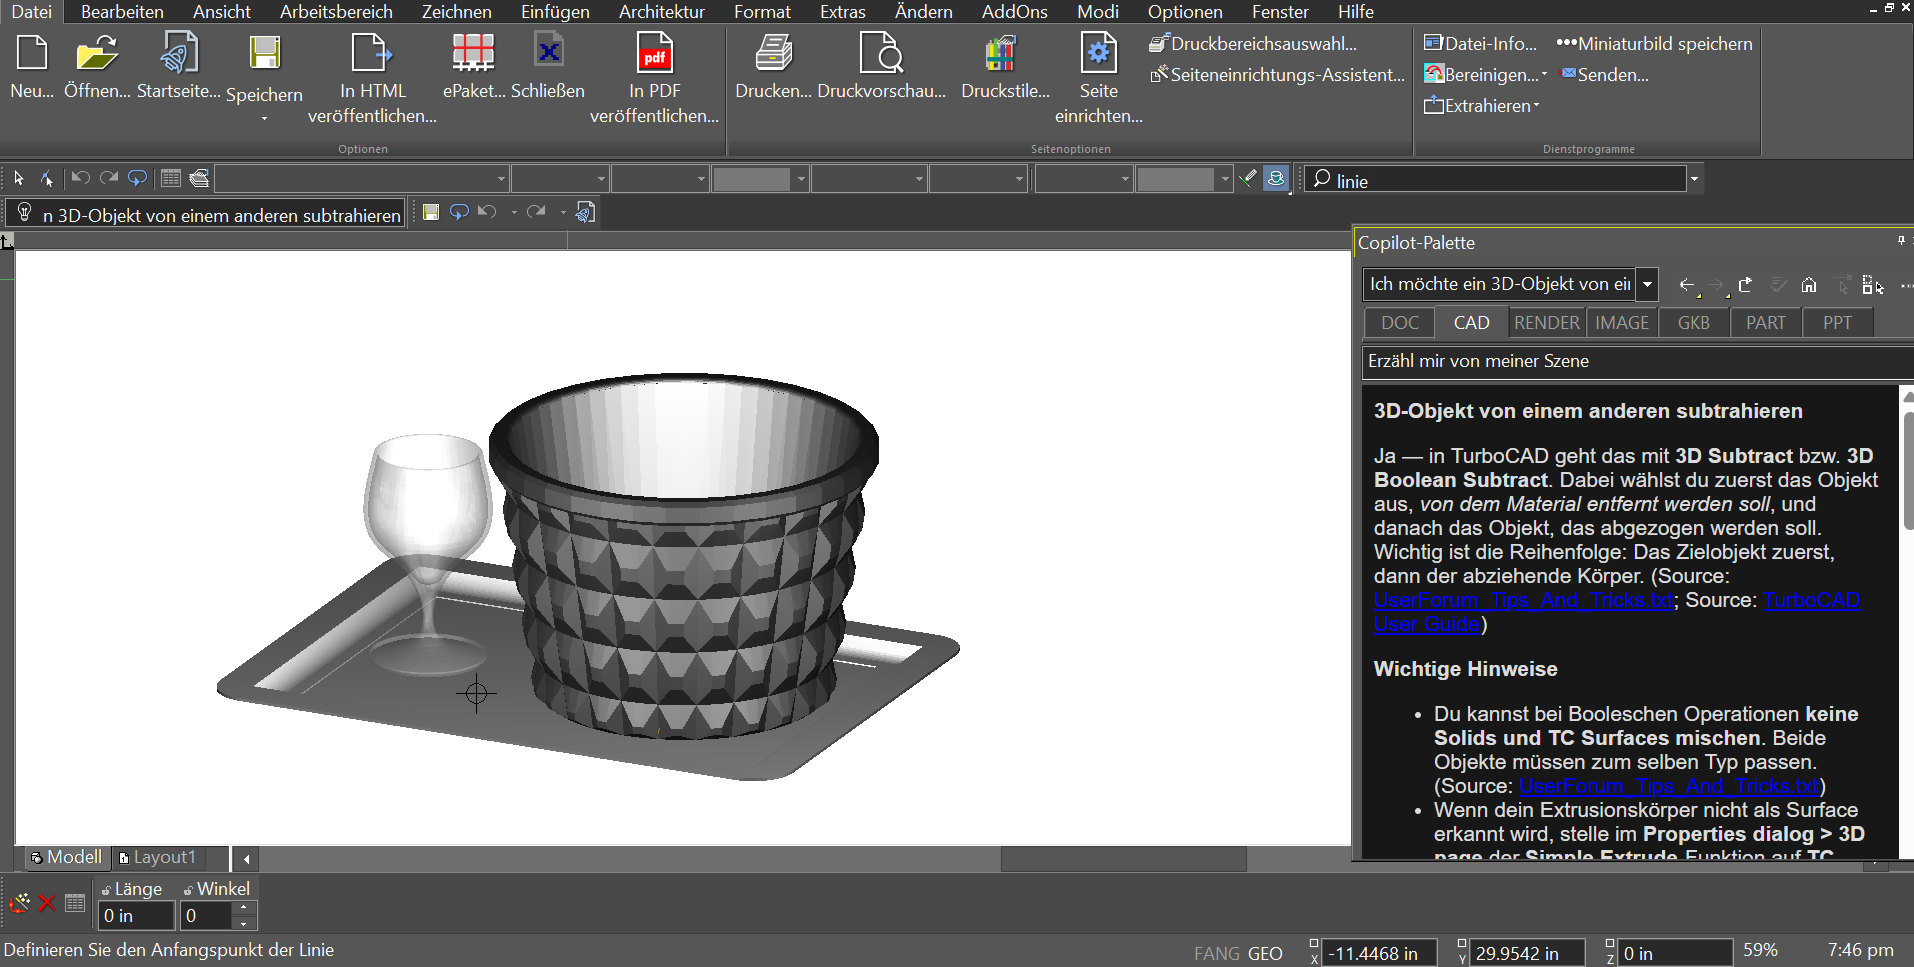
Task: Expand the linie search box dropdown
Action: 1693,180
